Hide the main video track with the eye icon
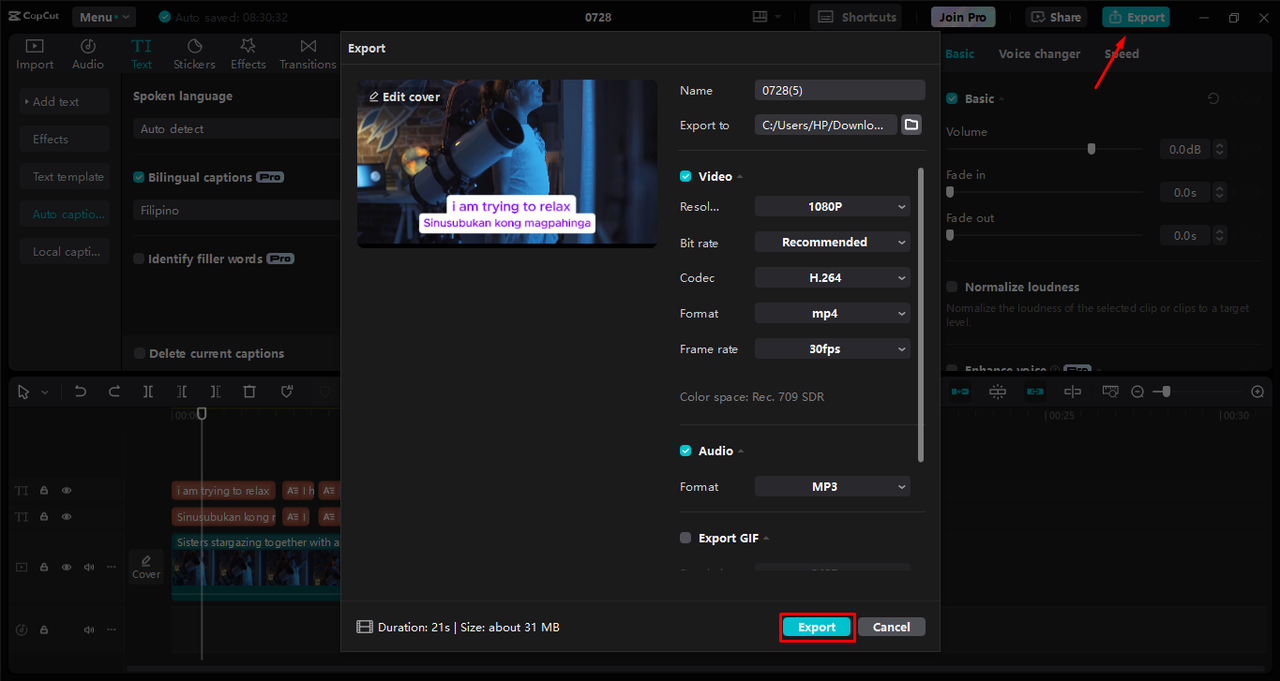 point(67,567)
